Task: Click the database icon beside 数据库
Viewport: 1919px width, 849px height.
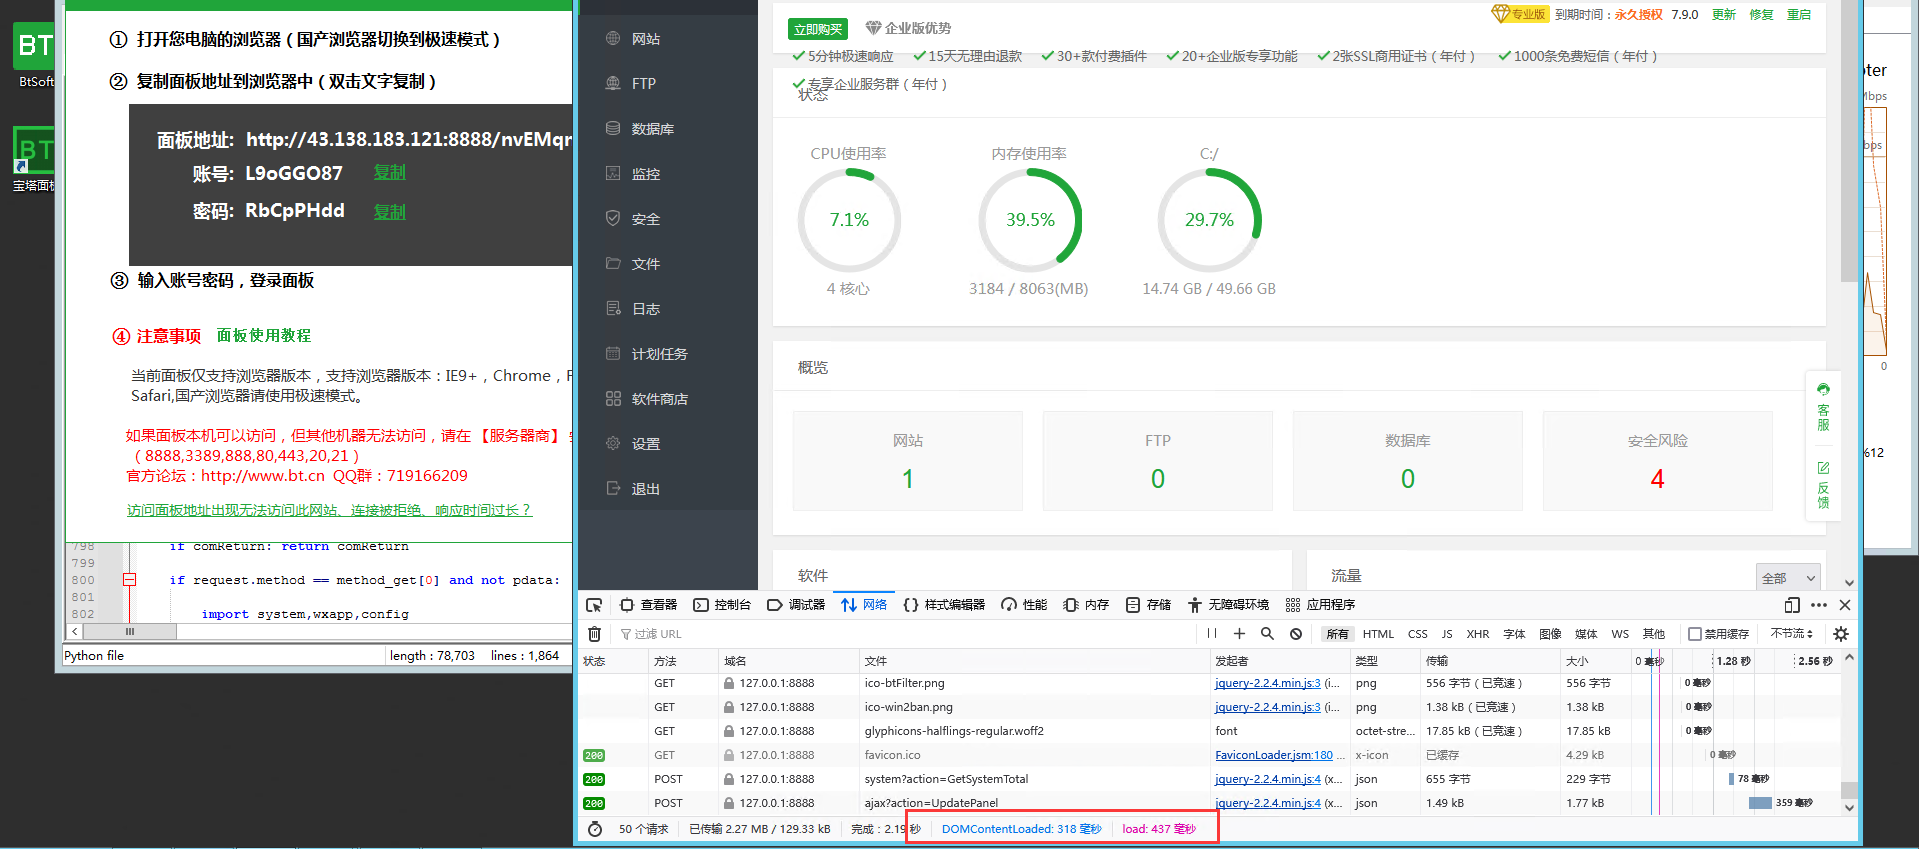Action: click(613, 128)
